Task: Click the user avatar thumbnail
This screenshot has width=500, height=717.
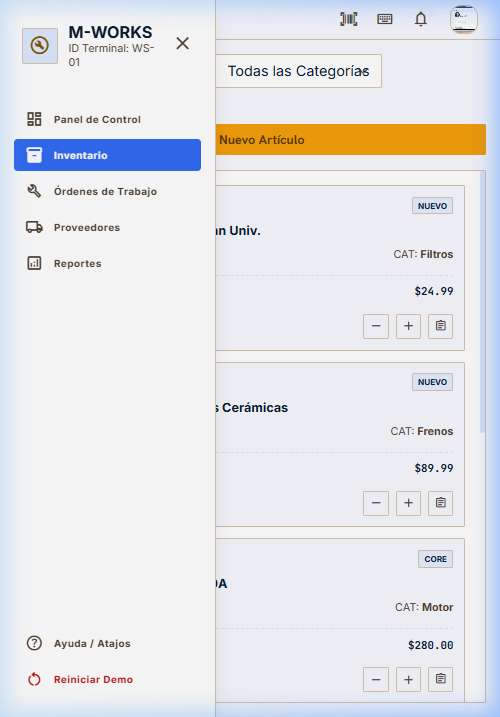Action: (464, 19)
